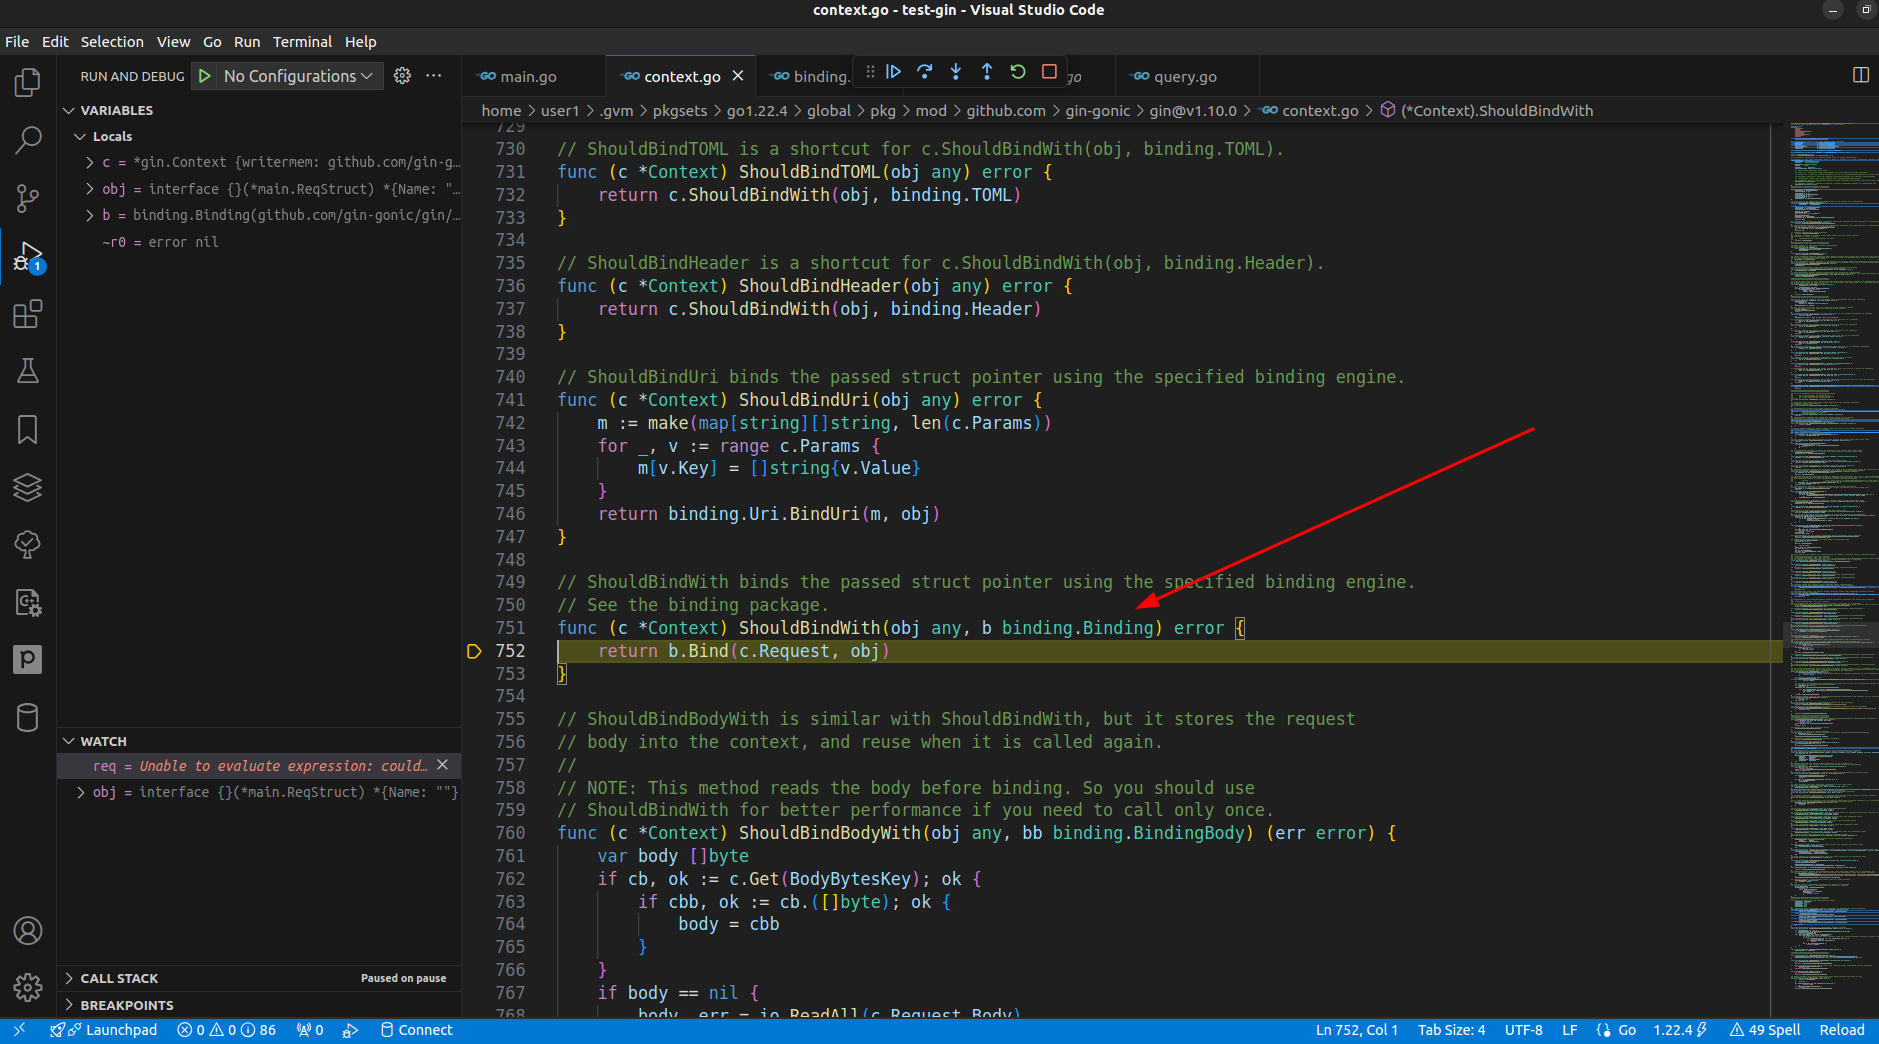Step Out in the debug toolbar
This screenshot has width=1879, height=1044.
coord(987,72)
